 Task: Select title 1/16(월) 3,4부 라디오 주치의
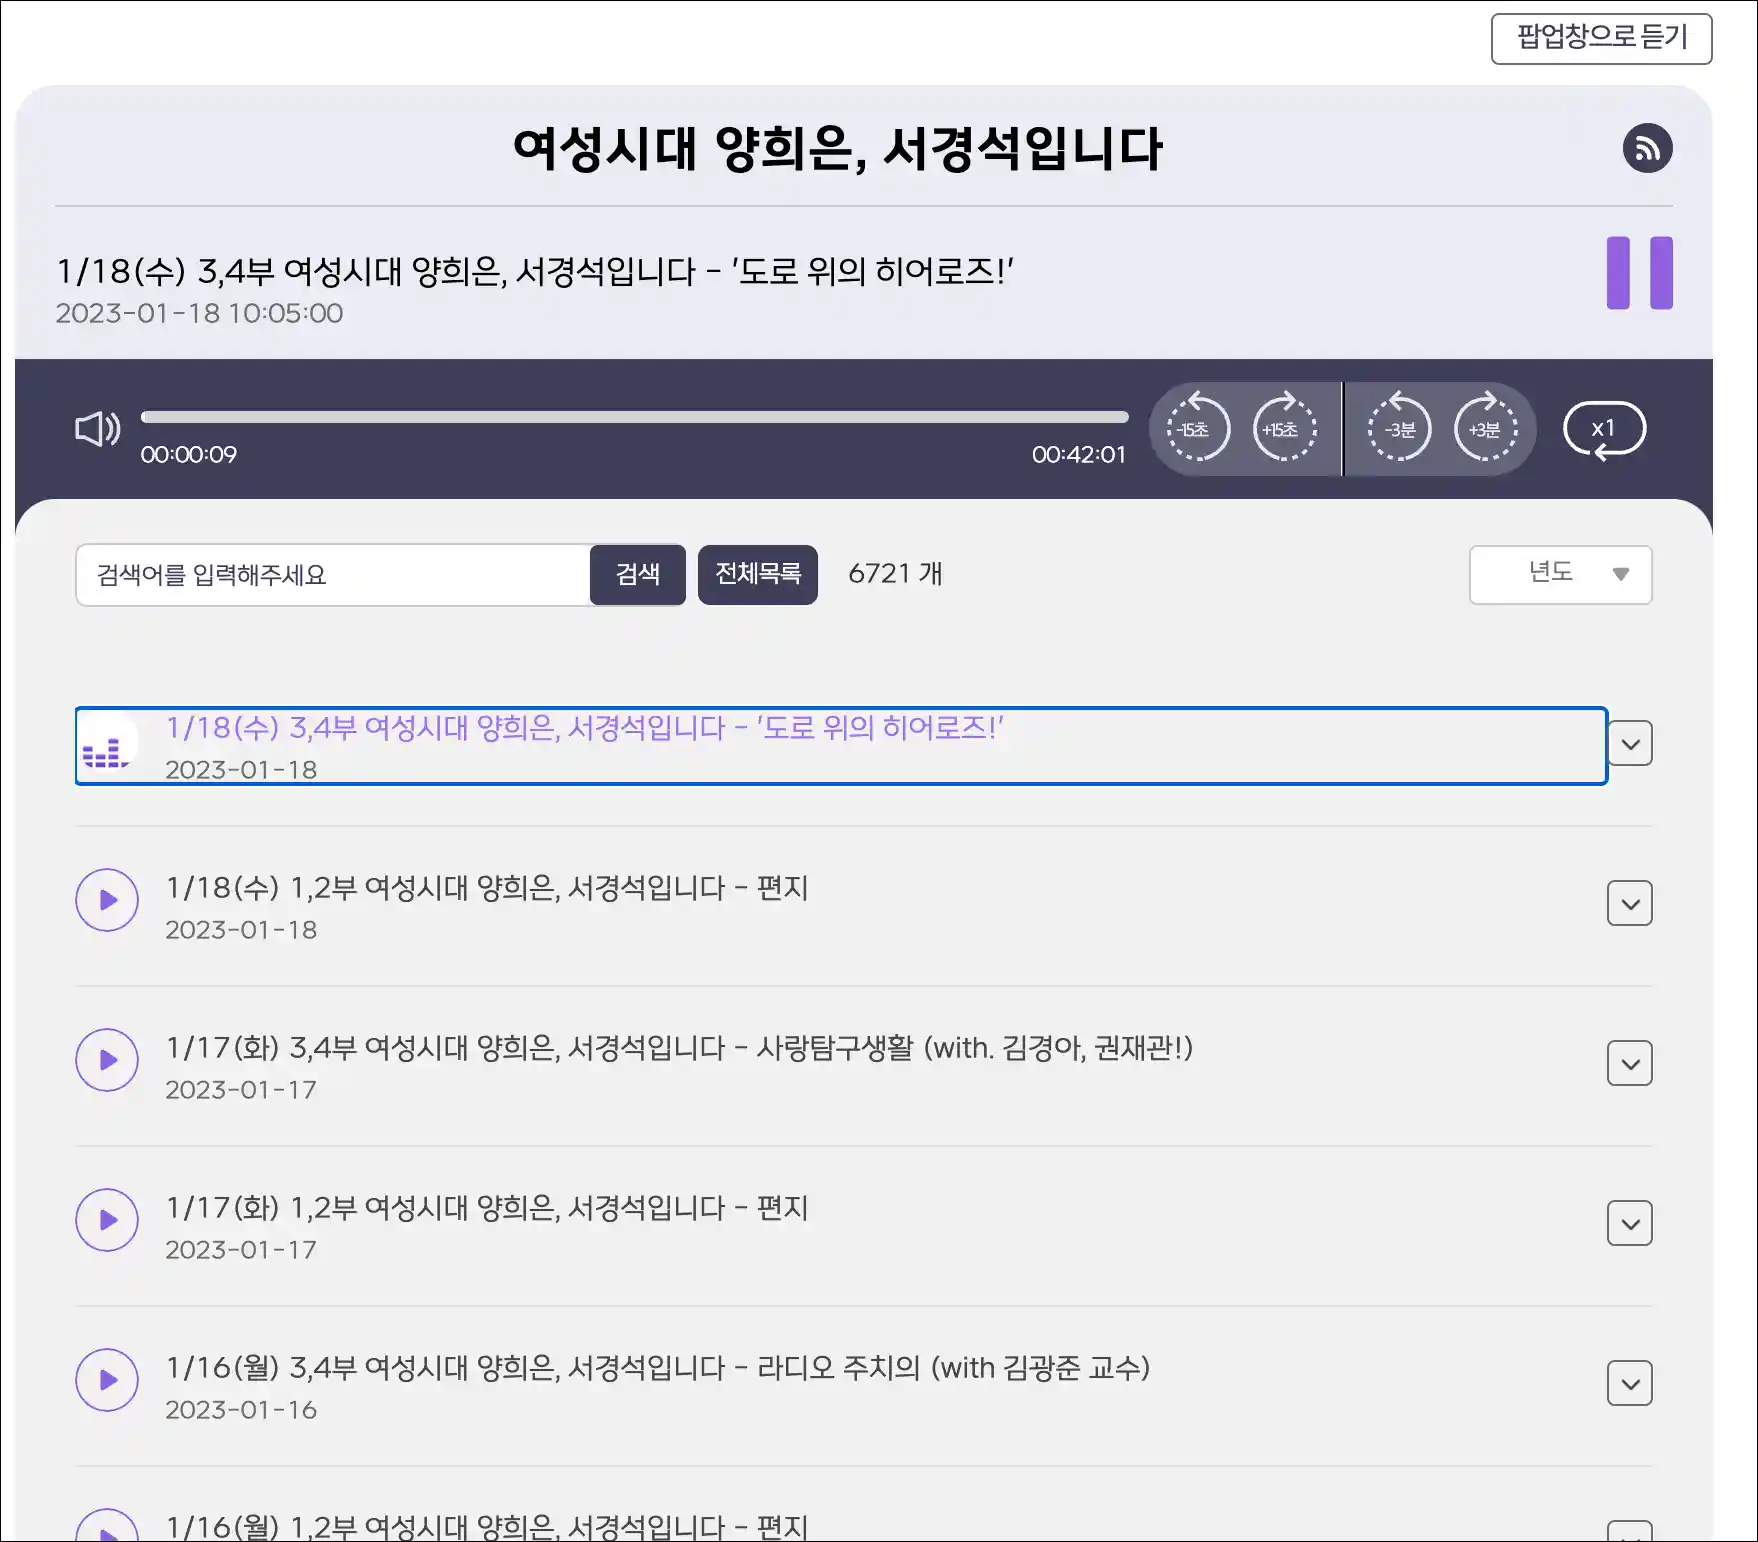pyautogui.click(x=658, y=1368)
